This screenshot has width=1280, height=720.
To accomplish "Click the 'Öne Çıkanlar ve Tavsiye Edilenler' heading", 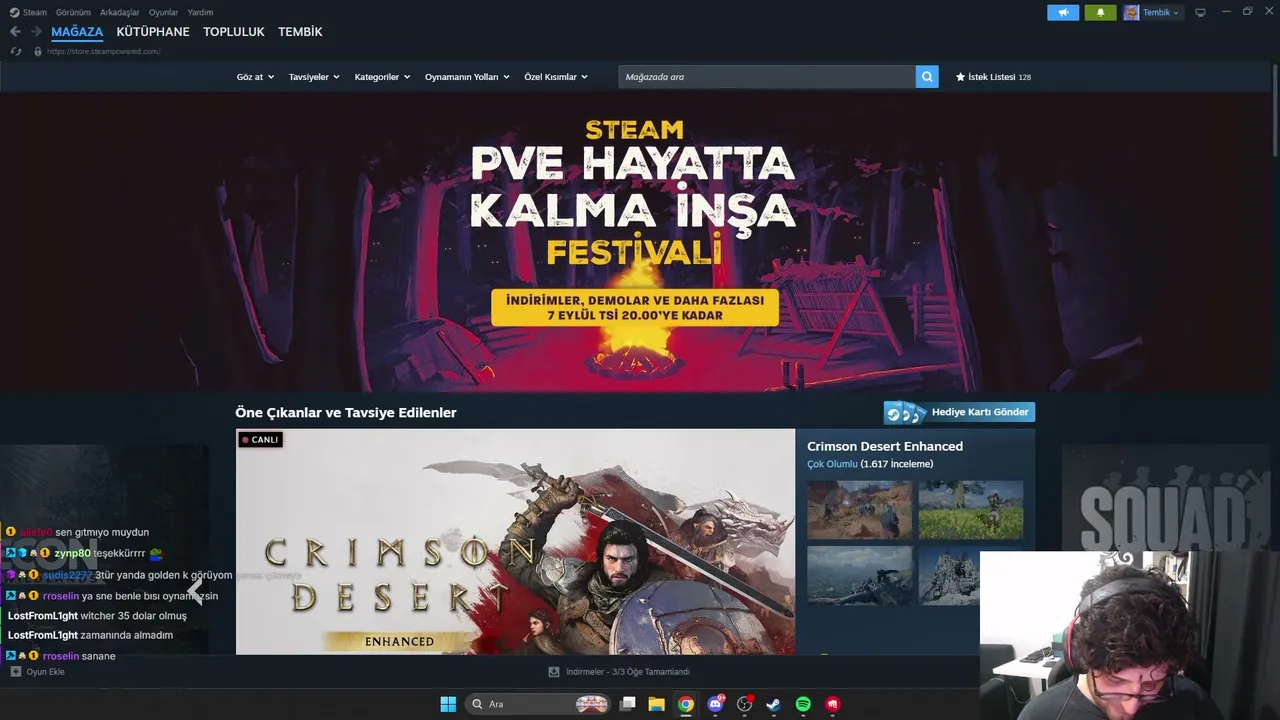I will tap(346, 412).
